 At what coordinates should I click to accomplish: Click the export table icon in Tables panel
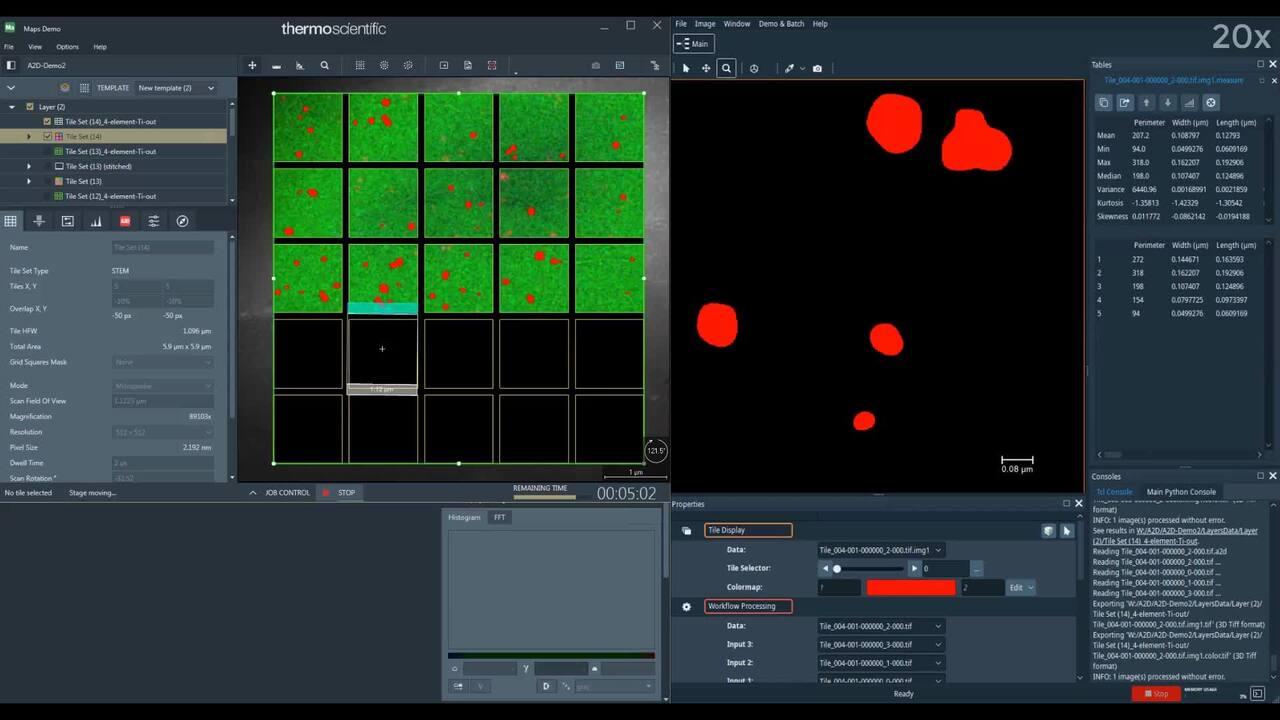point(1125,103)
